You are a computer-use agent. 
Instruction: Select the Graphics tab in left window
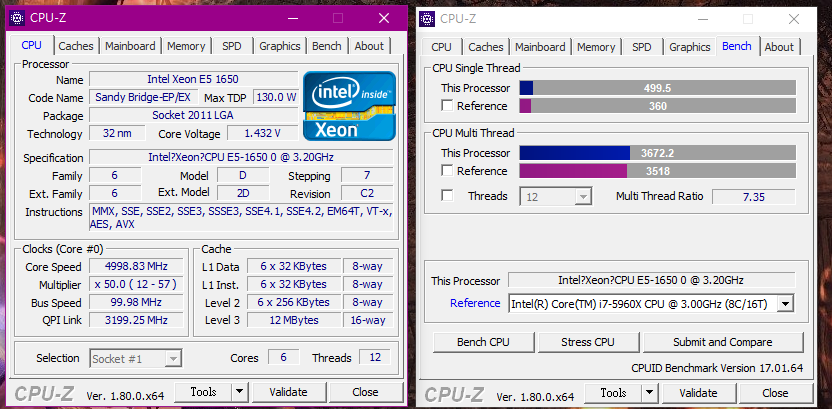(280, 46)
